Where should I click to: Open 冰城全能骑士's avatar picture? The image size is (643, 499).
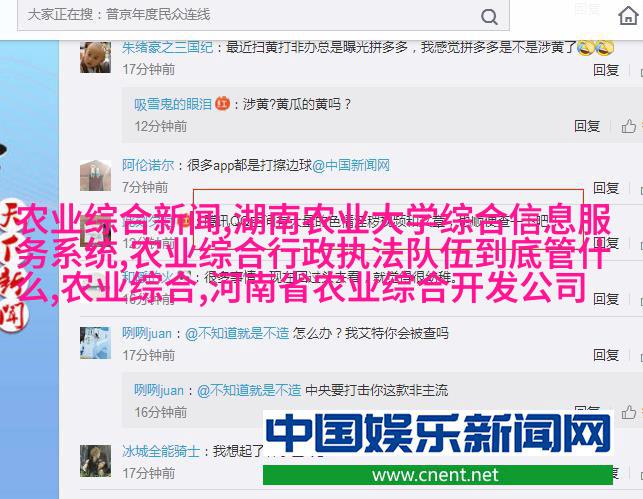[x=95, y=461]
